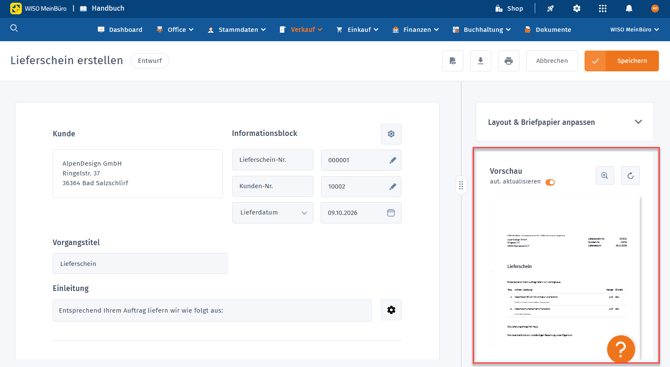Click the Informationsblock heading
The height and width of the screenshot is (367, 670).
[x=264, y=133]
